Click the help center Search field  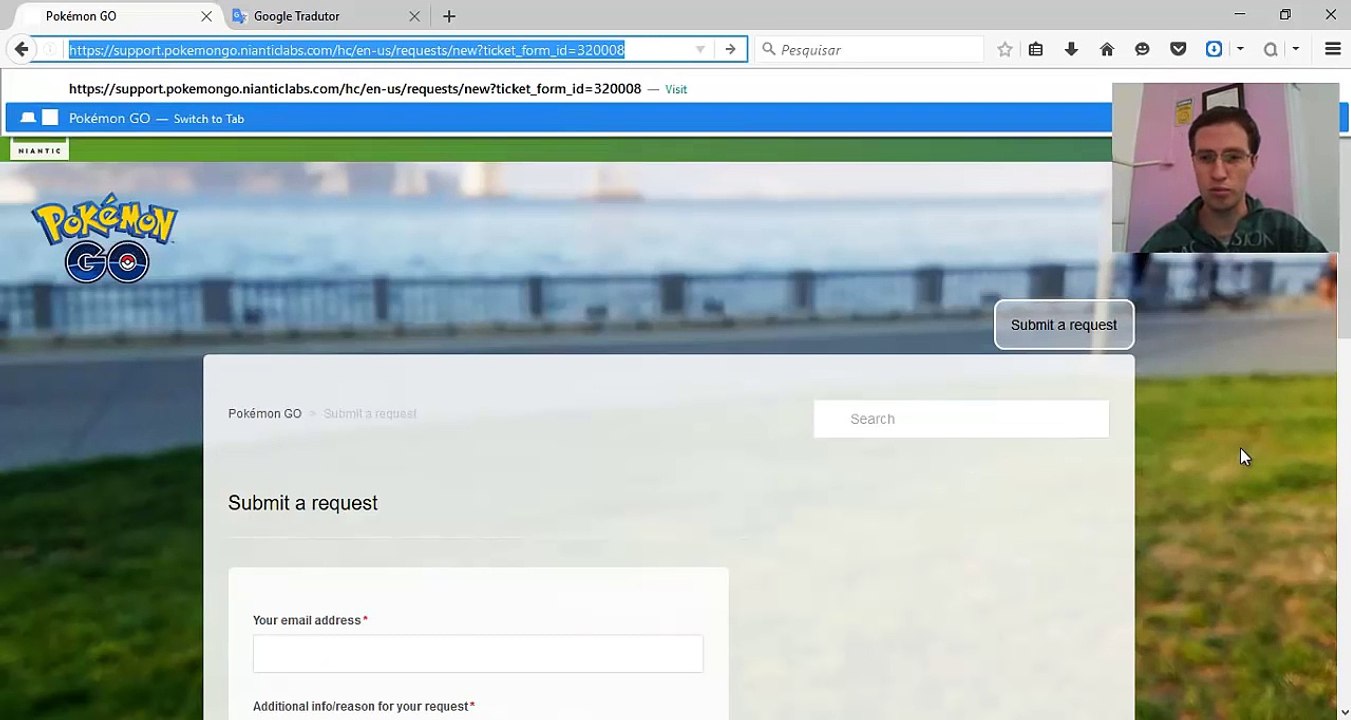961,419
